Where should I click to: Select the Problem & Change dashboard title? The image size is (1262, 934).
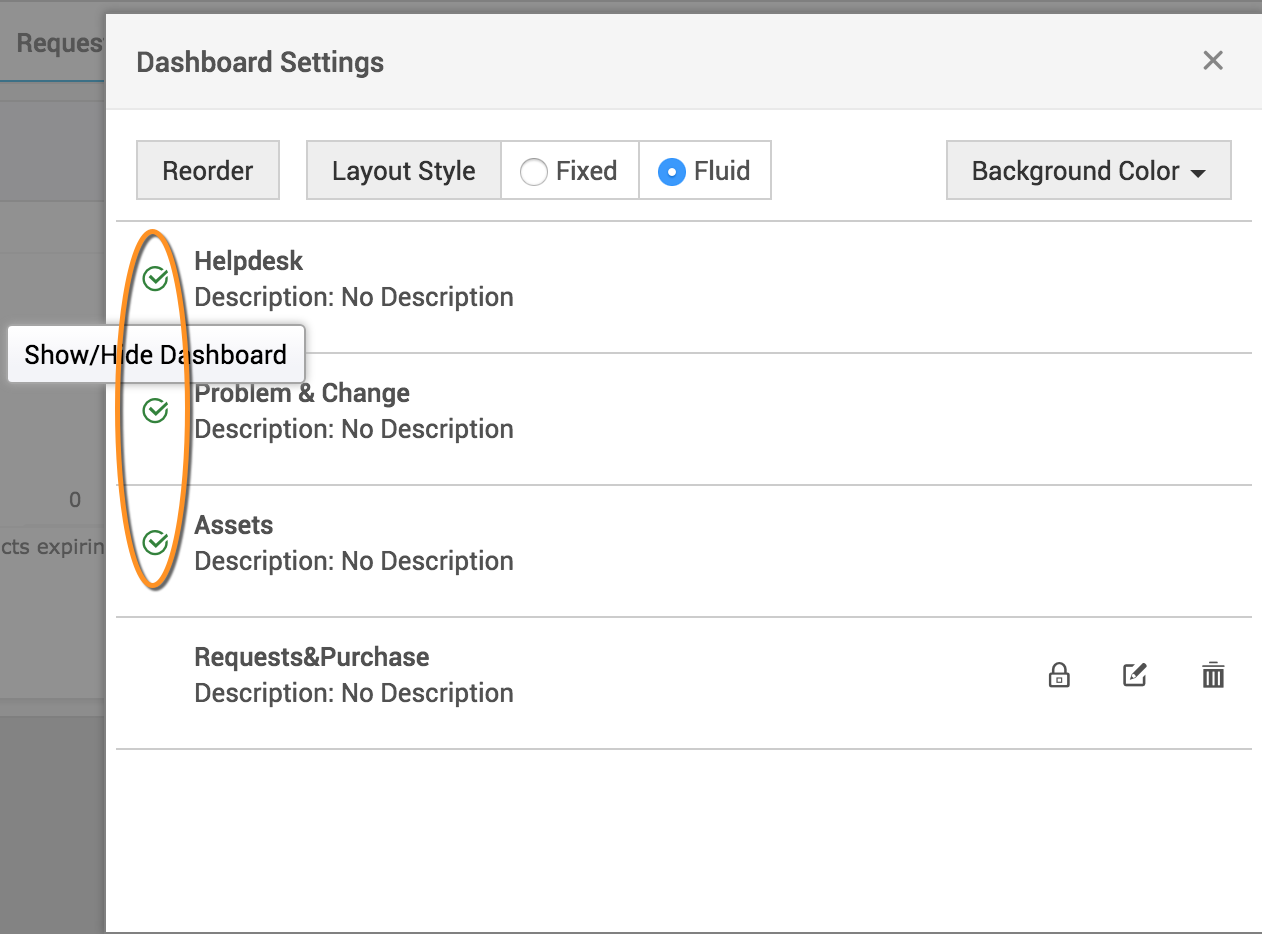click(302, 393)
